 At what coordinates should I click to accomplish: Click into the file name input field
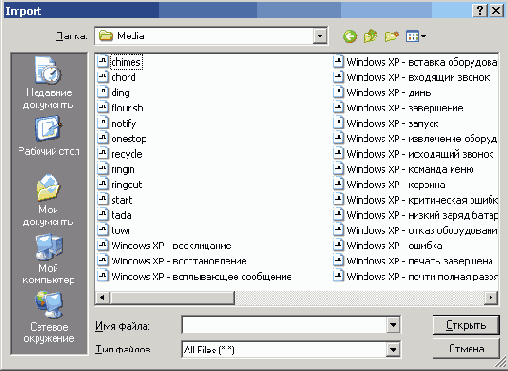285,325
